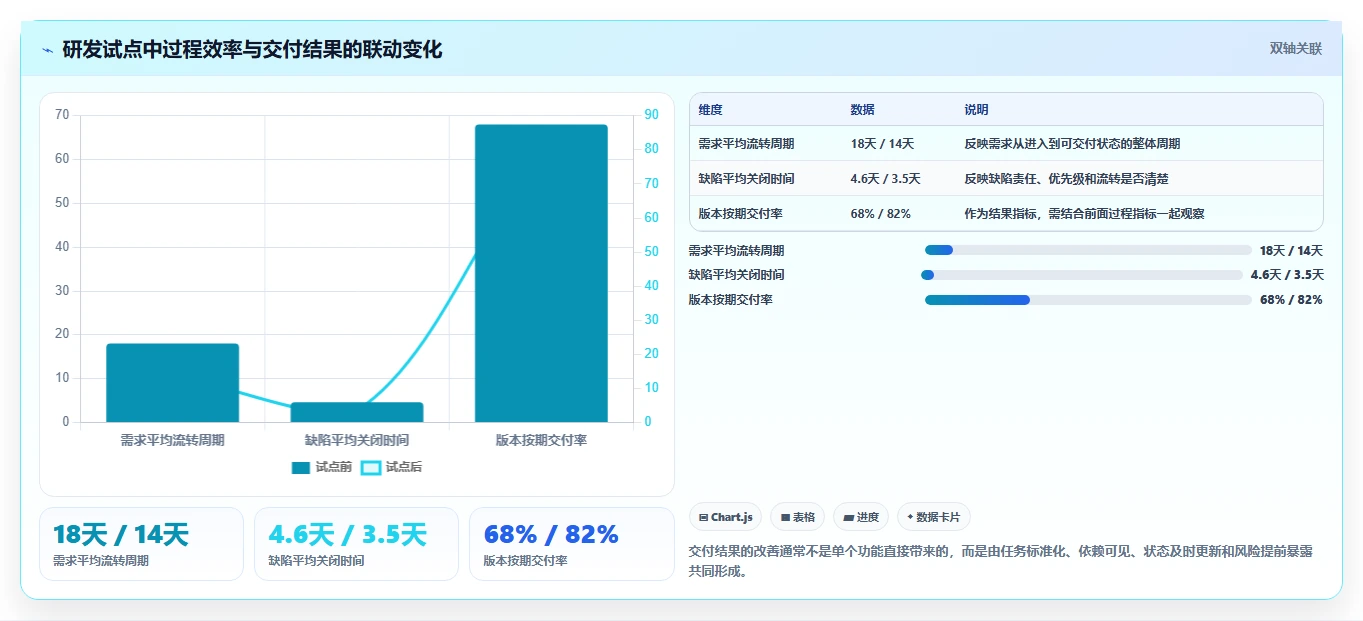Click the left axis value 70
The image size is (1363, 621).
click(x=62, y=115)
